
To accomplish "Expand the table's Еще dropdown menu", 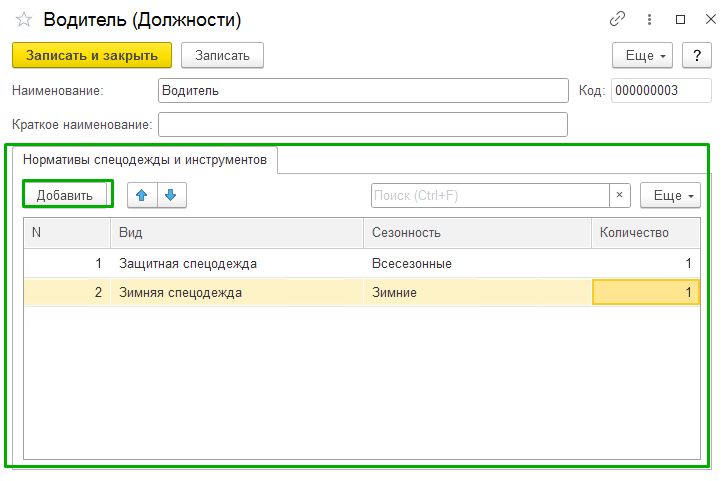I will [x=670, y=195].
